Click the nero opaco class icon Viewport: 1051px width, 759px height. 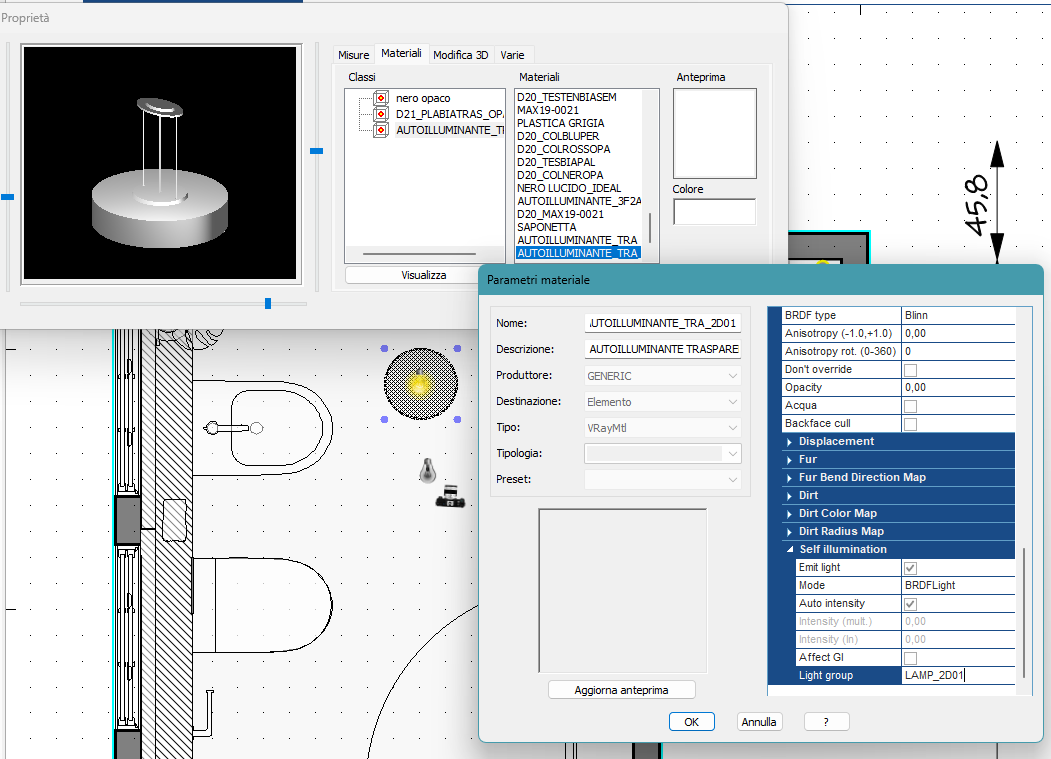click(x=381, y=98)
